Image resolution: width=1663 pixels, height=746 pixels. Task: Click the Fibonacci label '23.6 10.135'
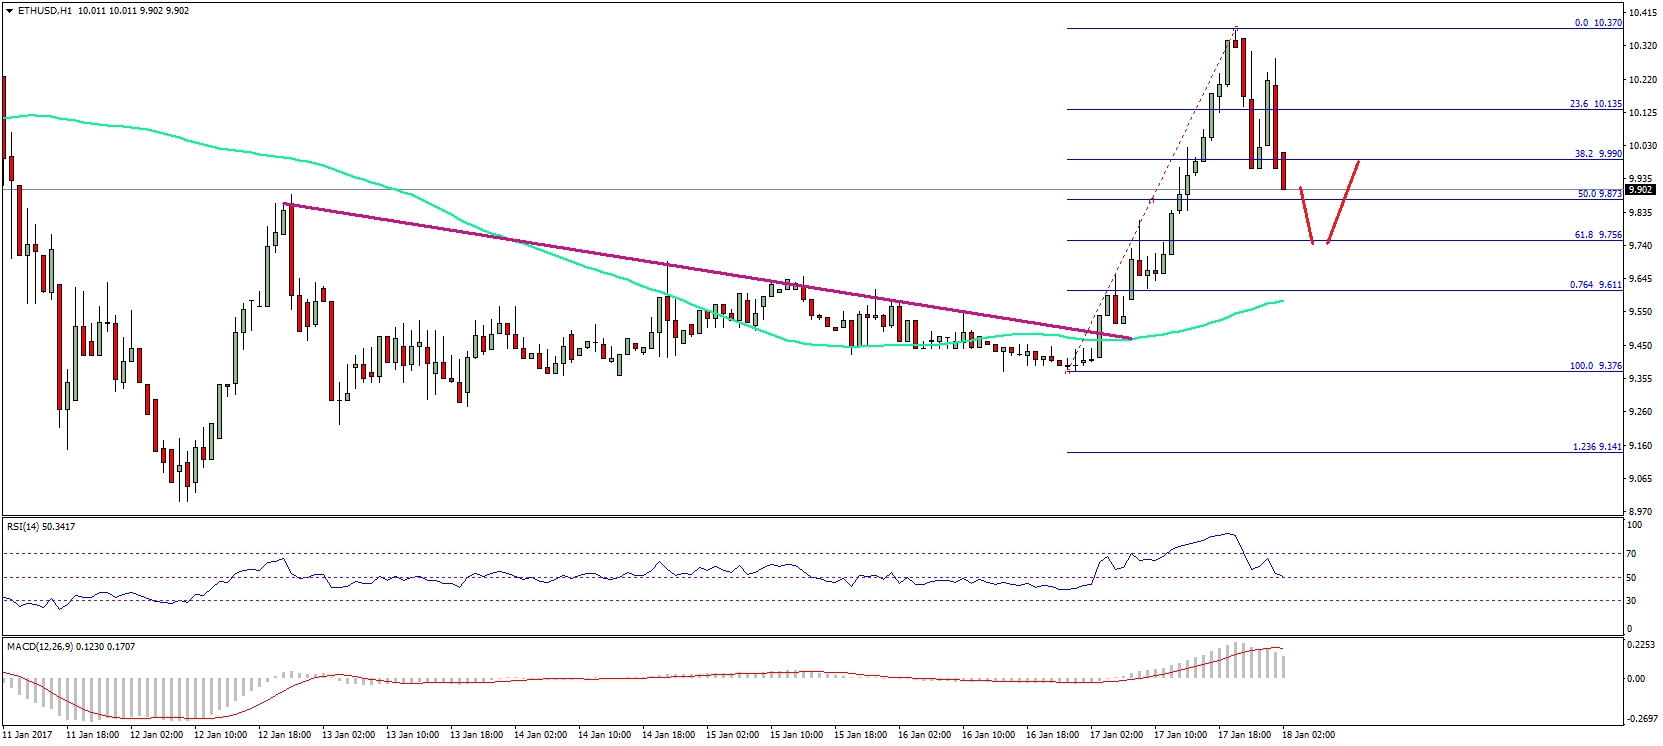pos(1596,104)
